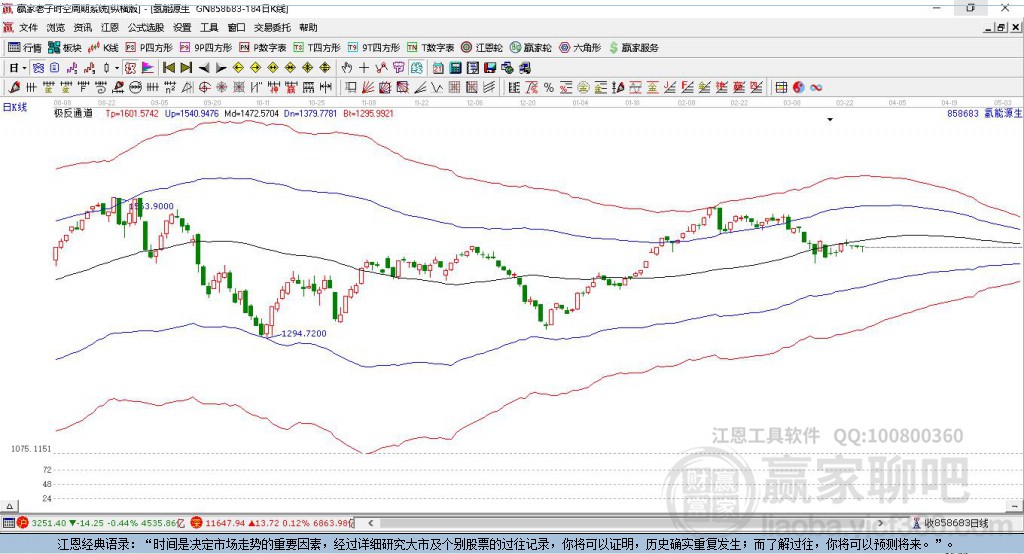
Task: Click the 极反通道 indicator label
Action: (x=73, y=113)
